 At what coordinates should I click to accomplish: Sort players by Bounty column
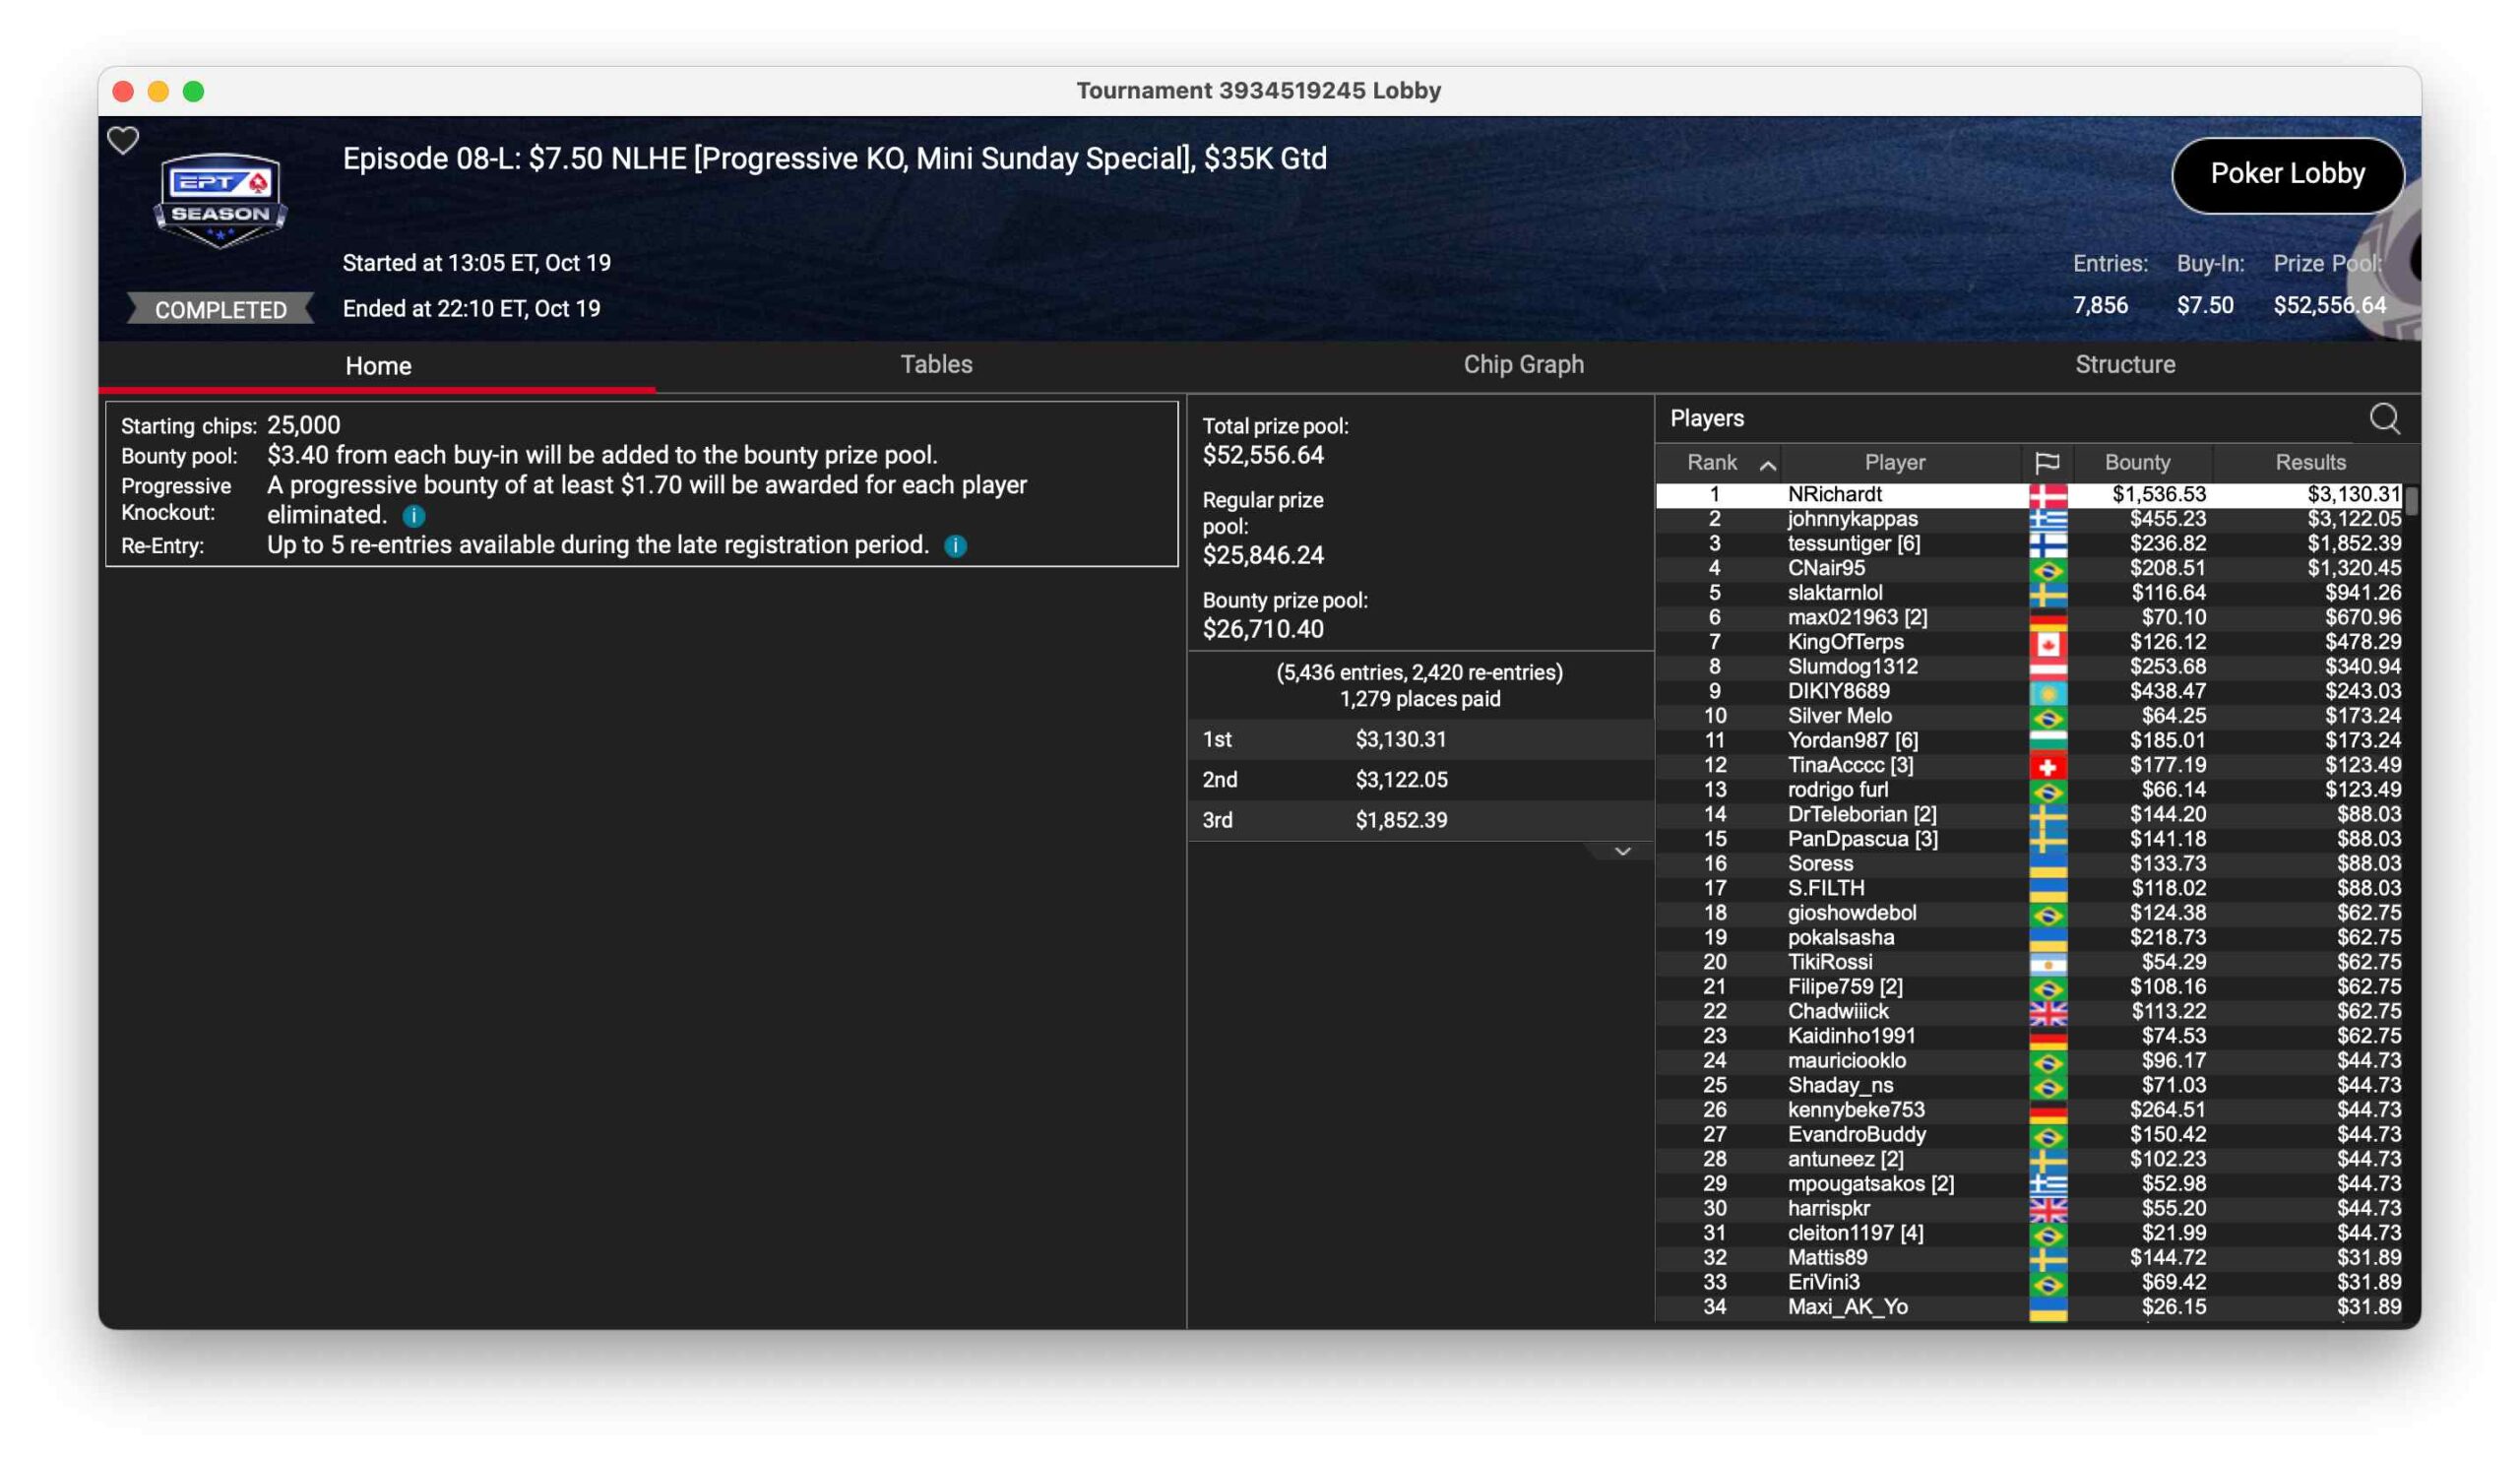(2137, 463)
